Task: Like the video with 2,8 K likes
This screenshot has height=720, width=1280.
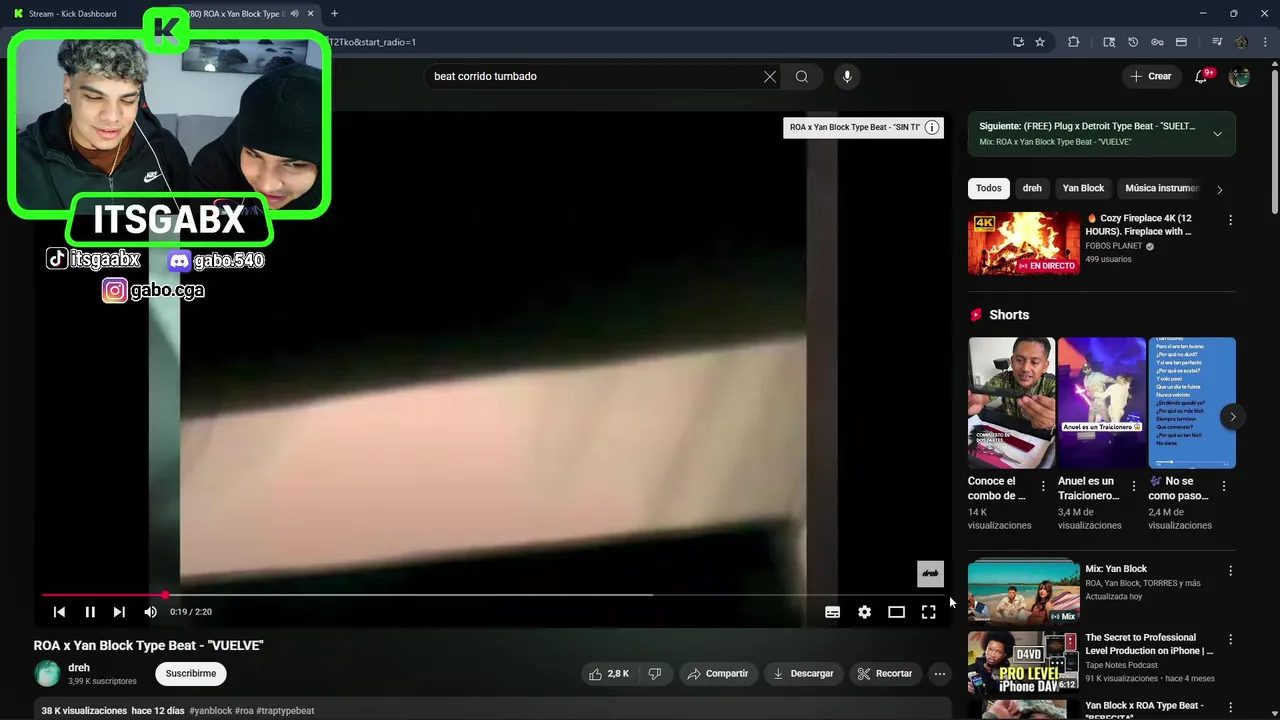Action: [609, 674]
